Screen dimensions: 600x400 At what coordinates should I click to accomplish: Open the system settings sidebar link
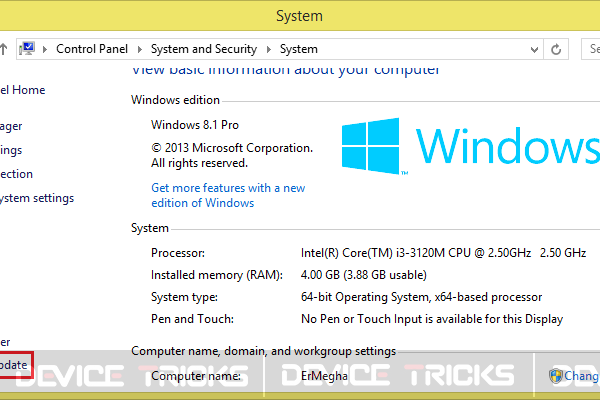pyautogui.click(x=37, y=198)
